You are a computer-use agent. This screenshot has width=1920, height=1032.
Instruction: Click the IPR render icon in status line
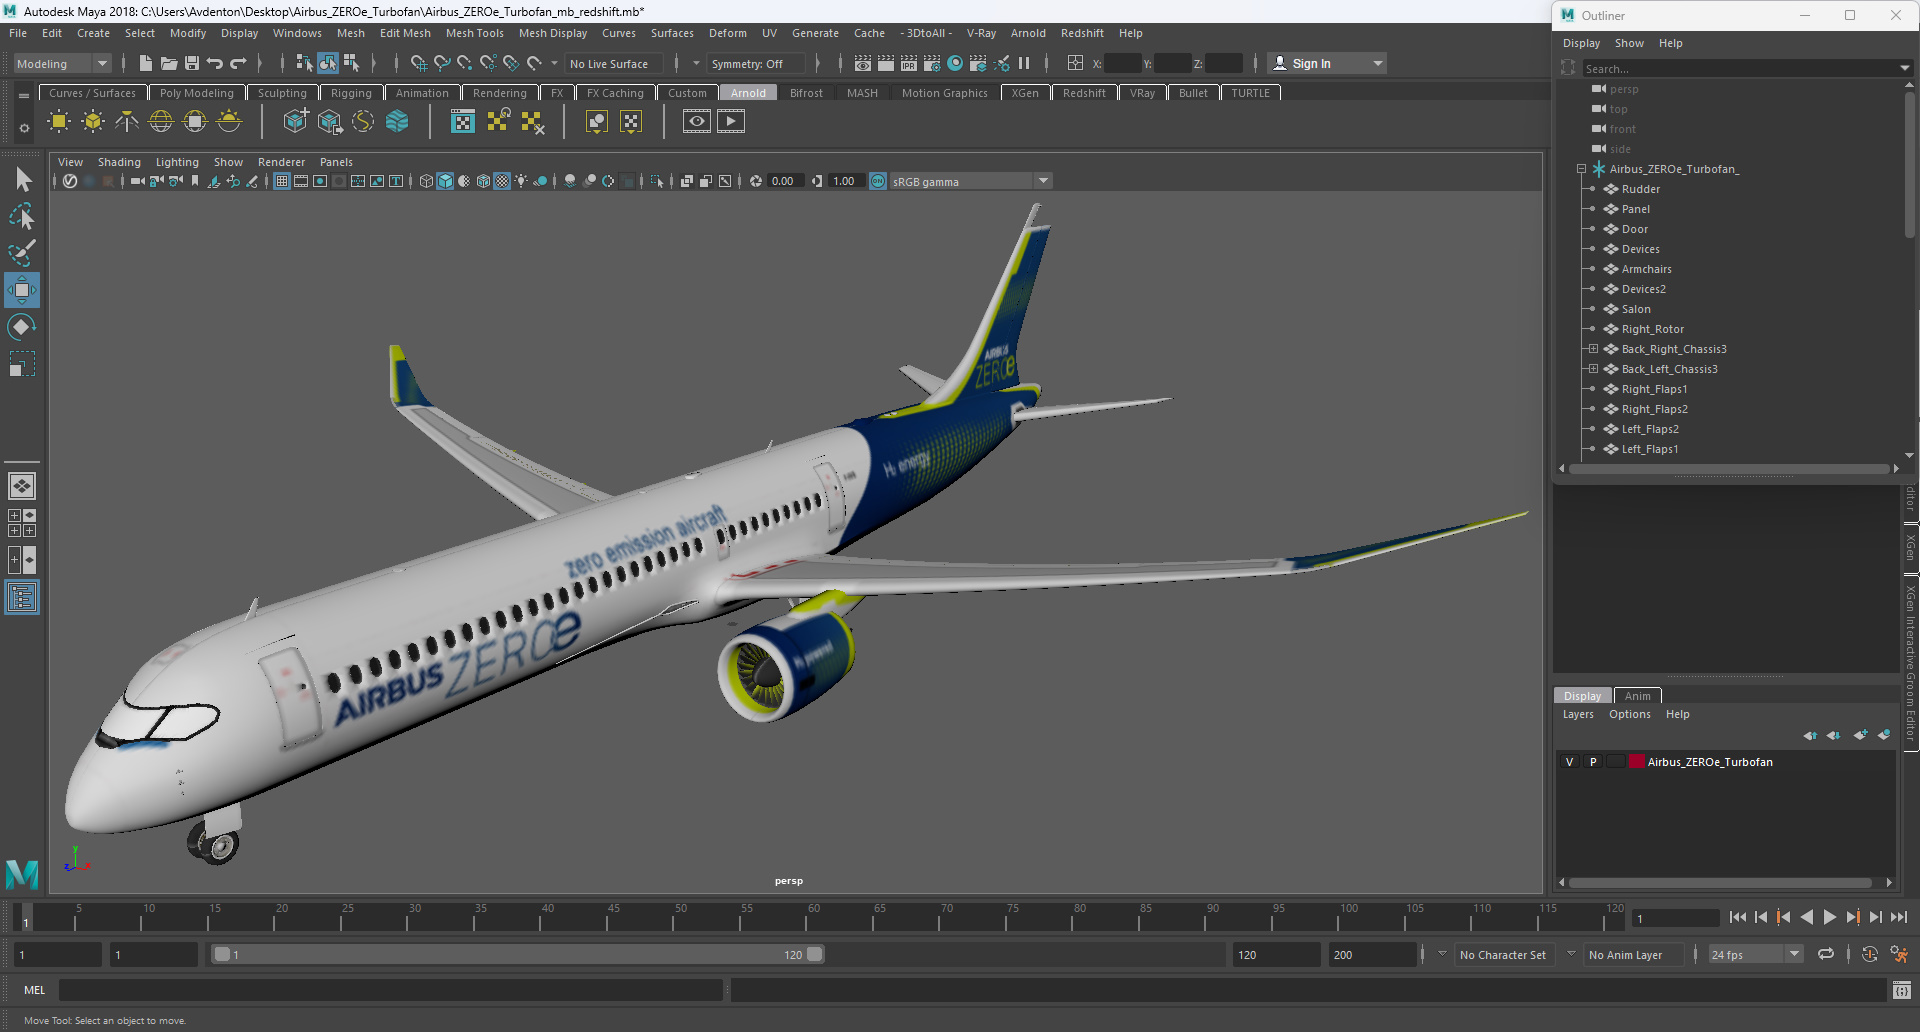pos(909,63)
